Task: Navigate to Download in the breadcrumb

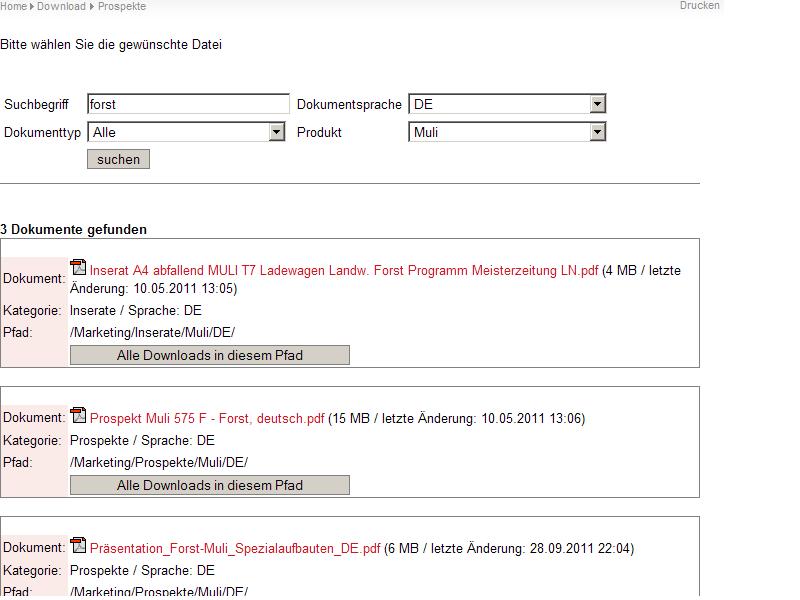Action: coord(61,6)
